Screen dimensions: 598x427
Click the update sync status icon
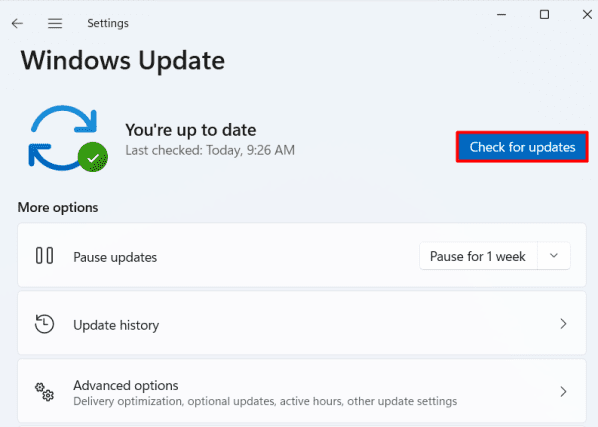tap(68, 138)
